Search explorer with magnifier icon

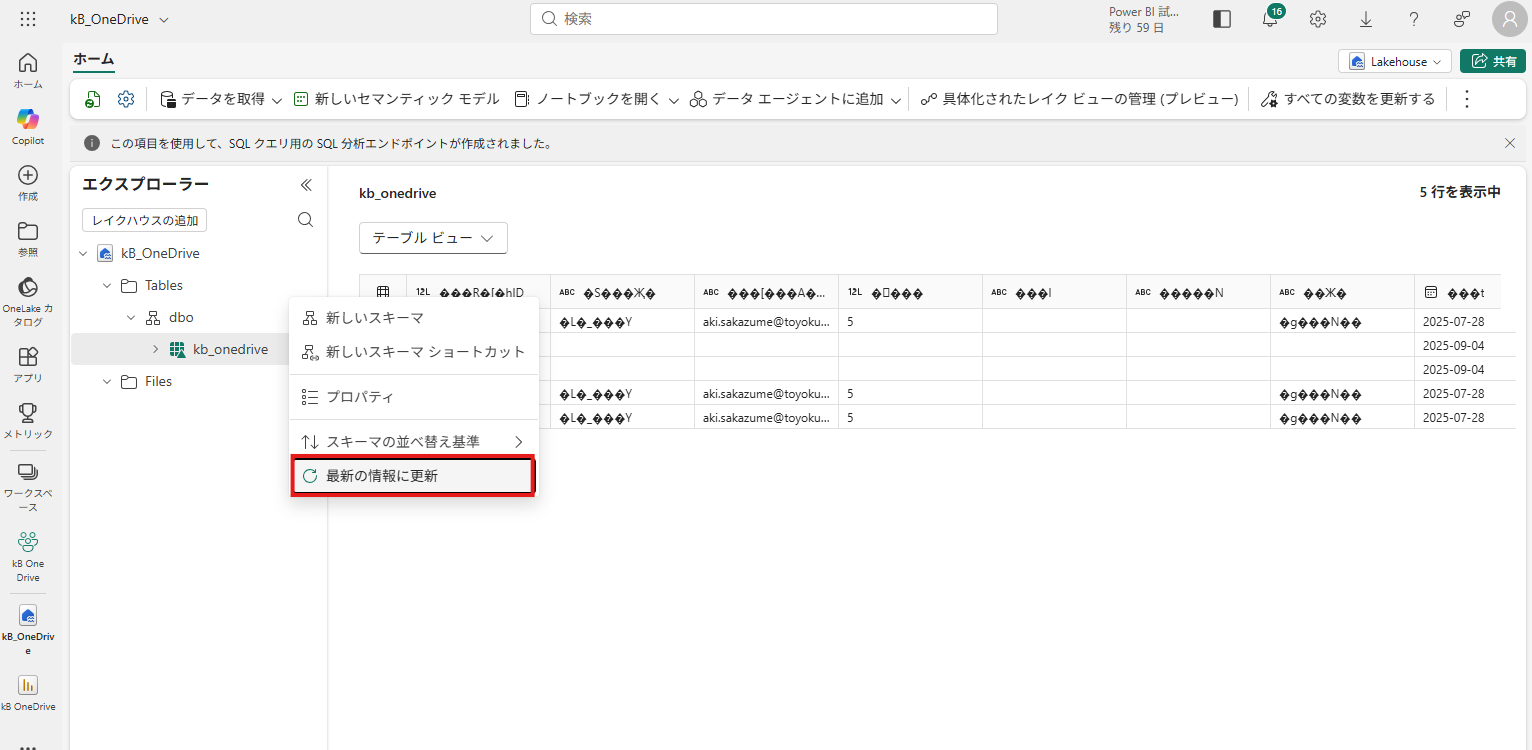point(306,220)
